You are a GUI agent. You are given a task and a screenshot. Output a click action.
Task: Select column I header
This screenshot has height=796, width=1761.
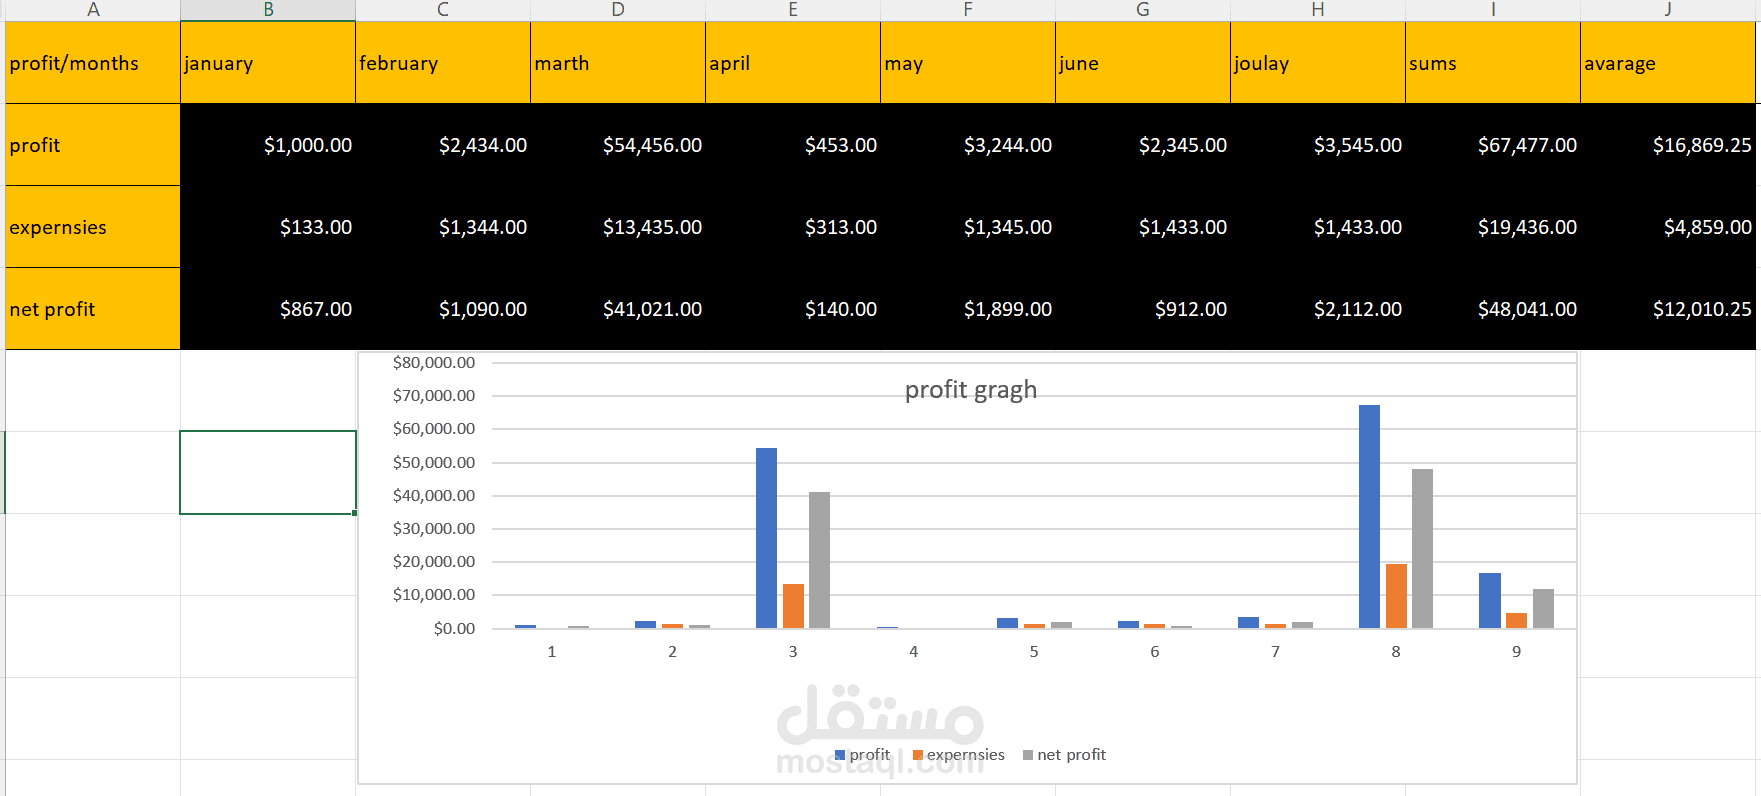pos(1493,10)
